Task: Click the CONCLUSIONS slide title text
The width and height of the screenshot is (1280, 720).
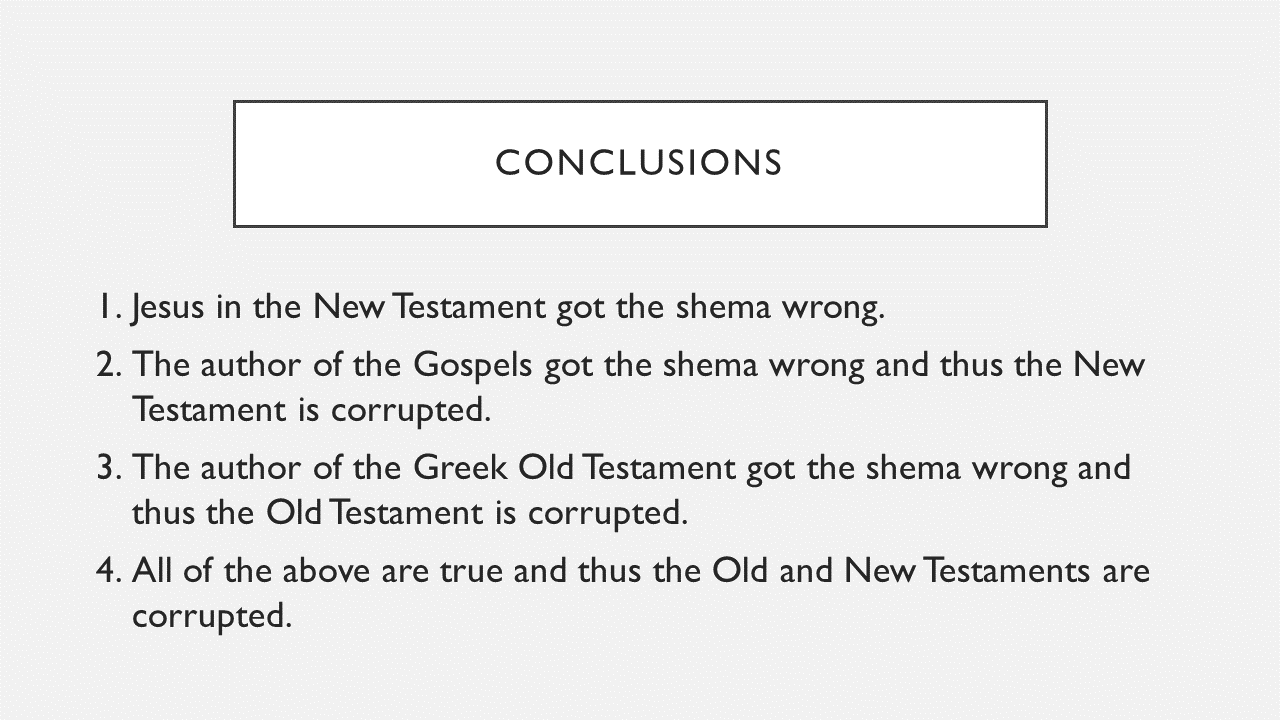Action: coord(639,163)
